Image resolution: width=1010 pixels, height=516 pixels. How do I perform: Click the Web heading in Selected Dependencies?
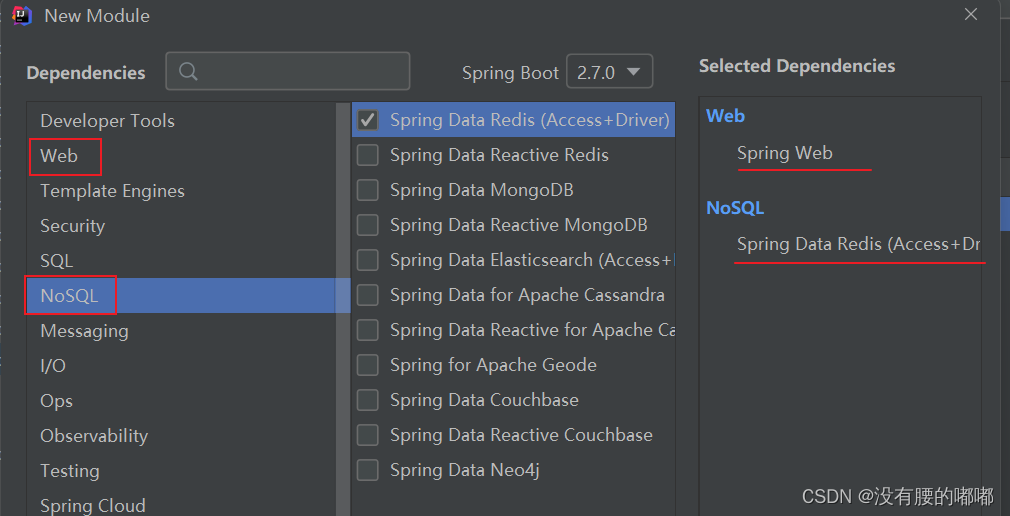tap(725, 116)
